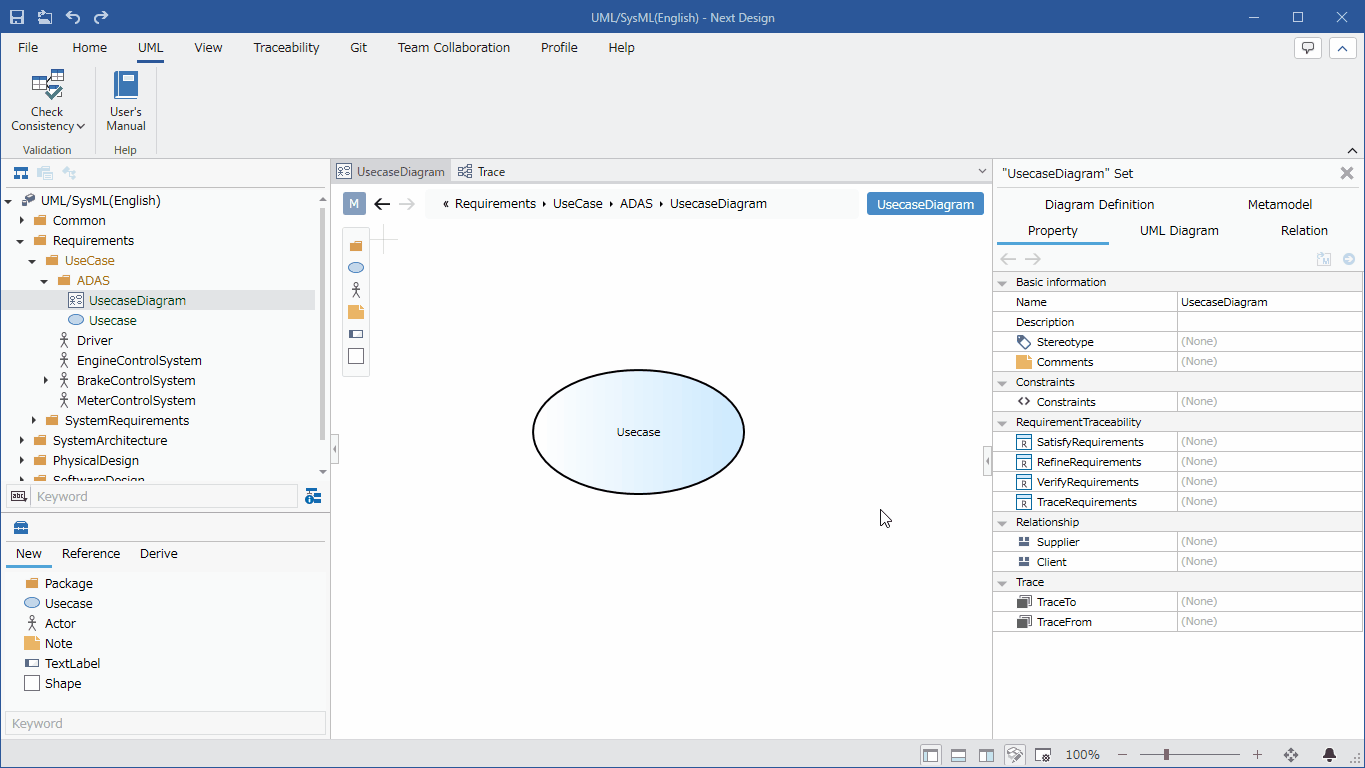Viewport: 1365px width, 768px height.
Task: Expand BrakeControlSystem node
Action: coord(46,381)
